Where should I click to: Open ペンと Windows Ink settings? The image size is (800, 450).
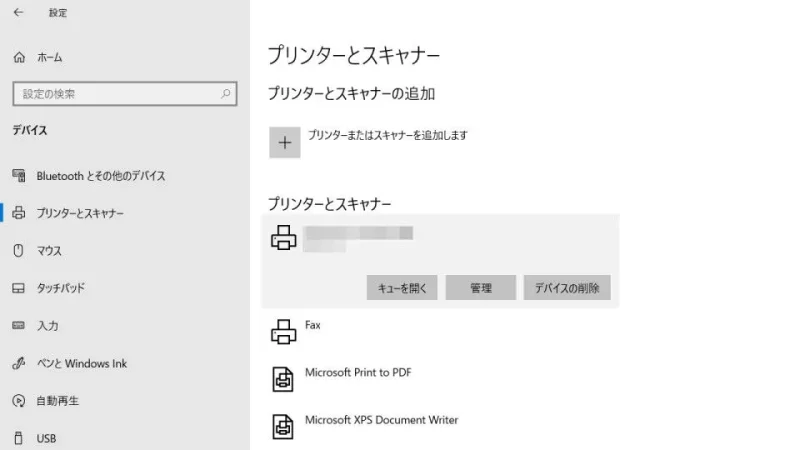click(81, 364)
